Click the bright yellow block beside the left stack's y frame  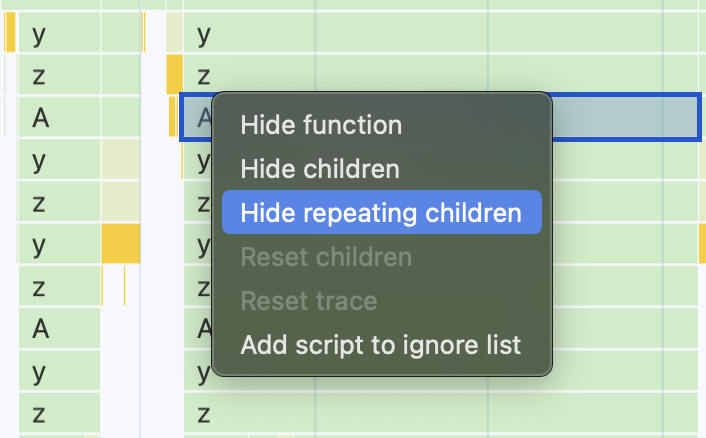[x=120, y=245]
